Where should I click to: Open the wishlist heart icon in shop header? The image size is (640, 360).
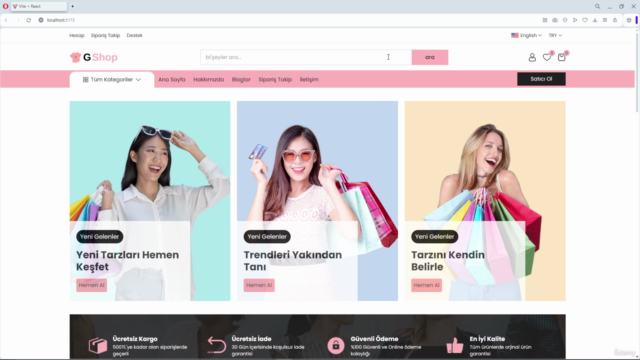tap(547, 57)
